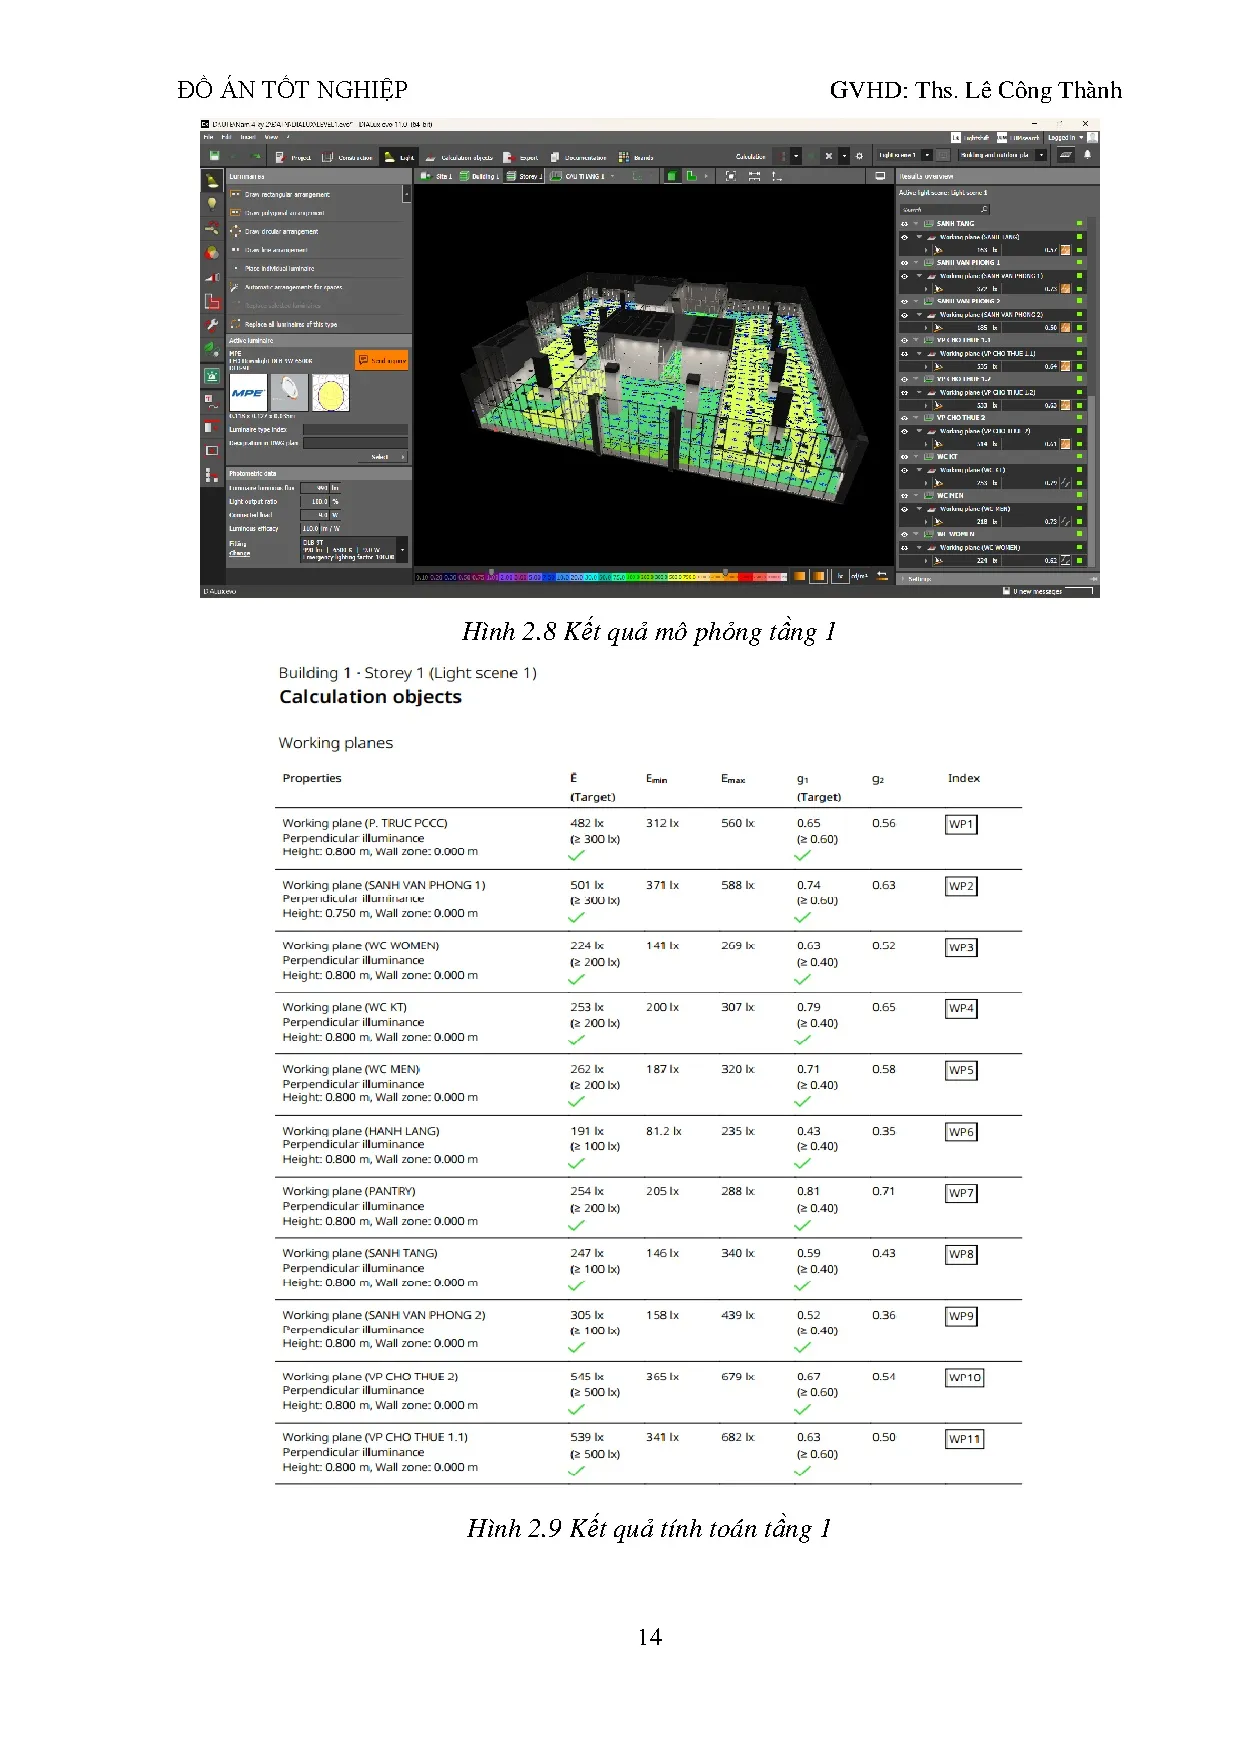Screen dimensions: 1240x1754
Task: Click the false-colour illuminance scale bar
Action: (x=600, y=577)
